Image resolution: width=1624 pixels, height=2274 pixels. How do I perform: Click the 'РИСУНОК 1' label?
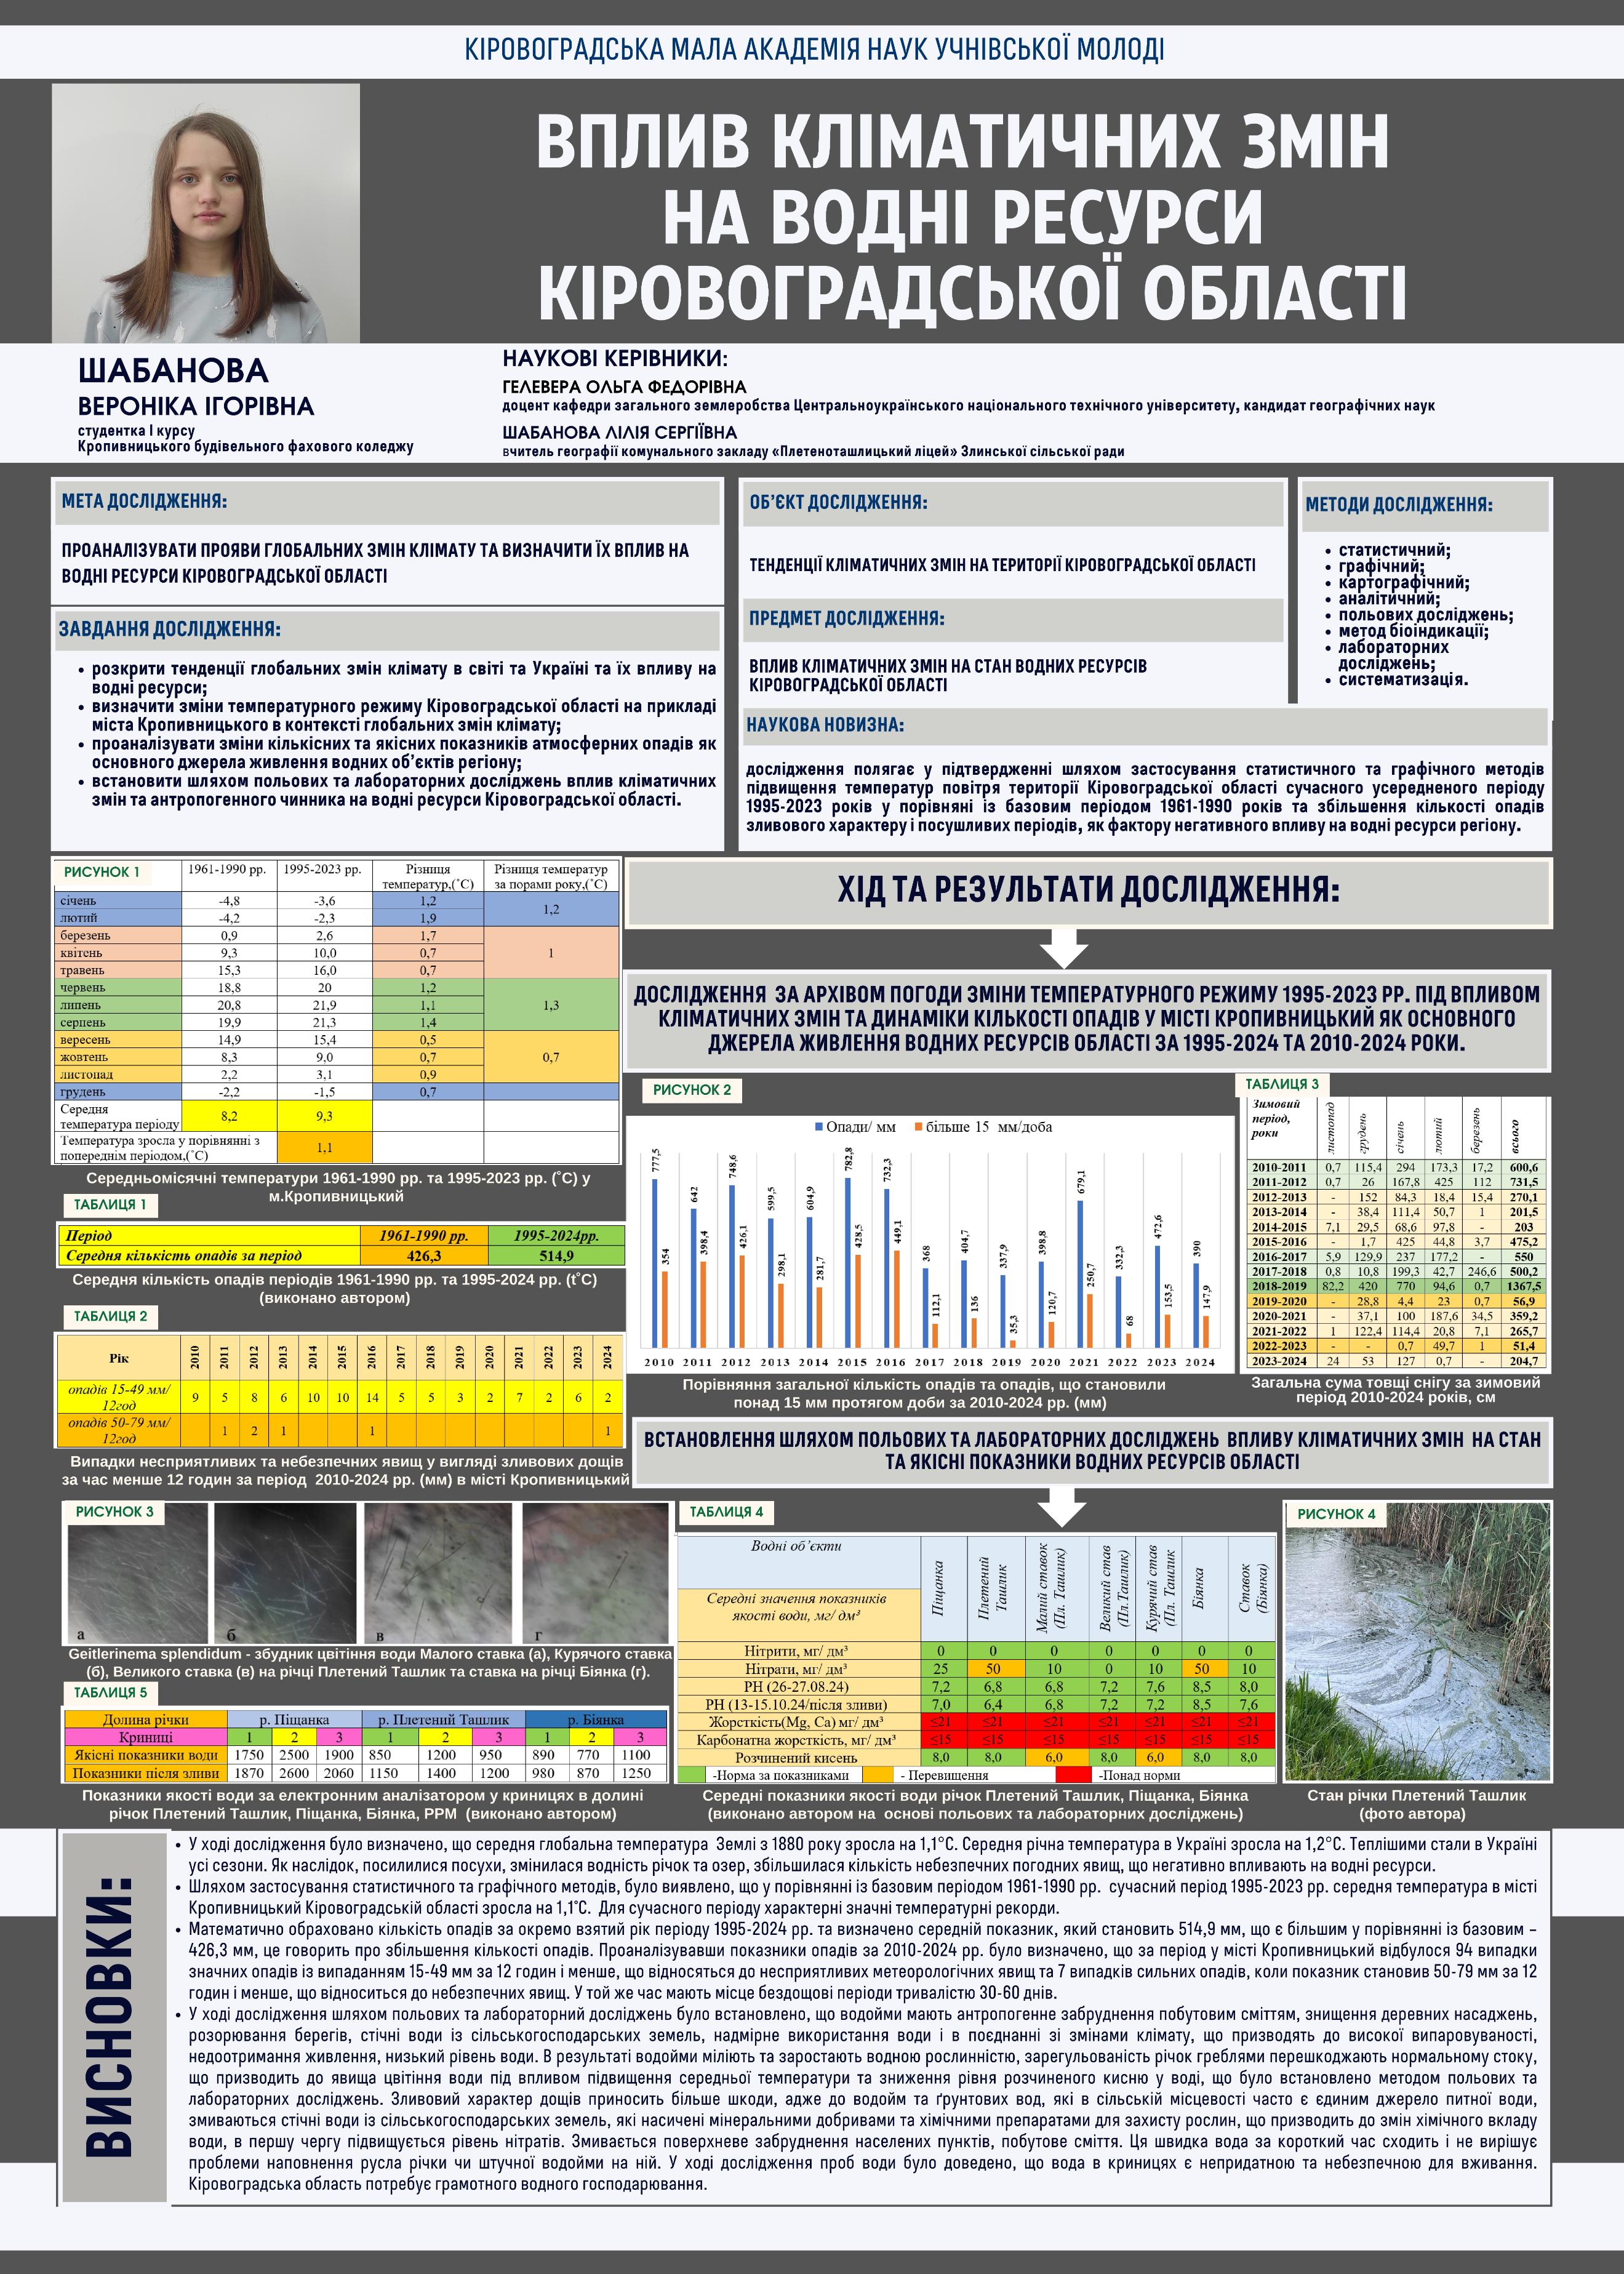102,872
